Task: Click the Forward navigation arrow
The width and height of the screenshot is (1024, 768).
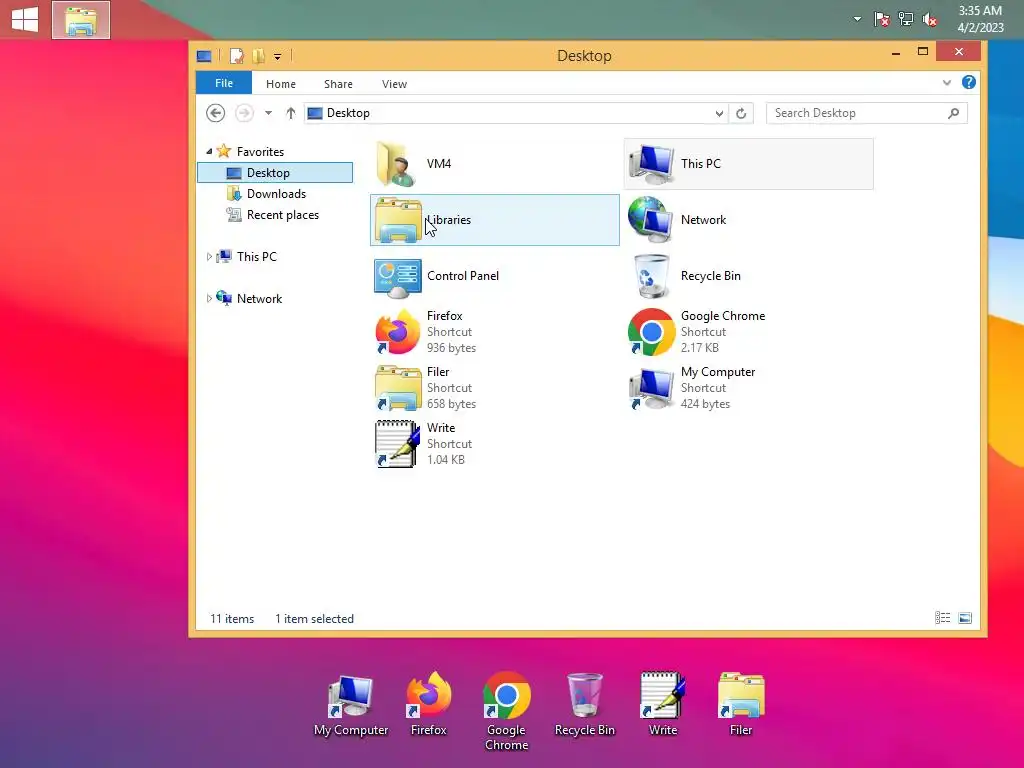Action: click(244, 113)
